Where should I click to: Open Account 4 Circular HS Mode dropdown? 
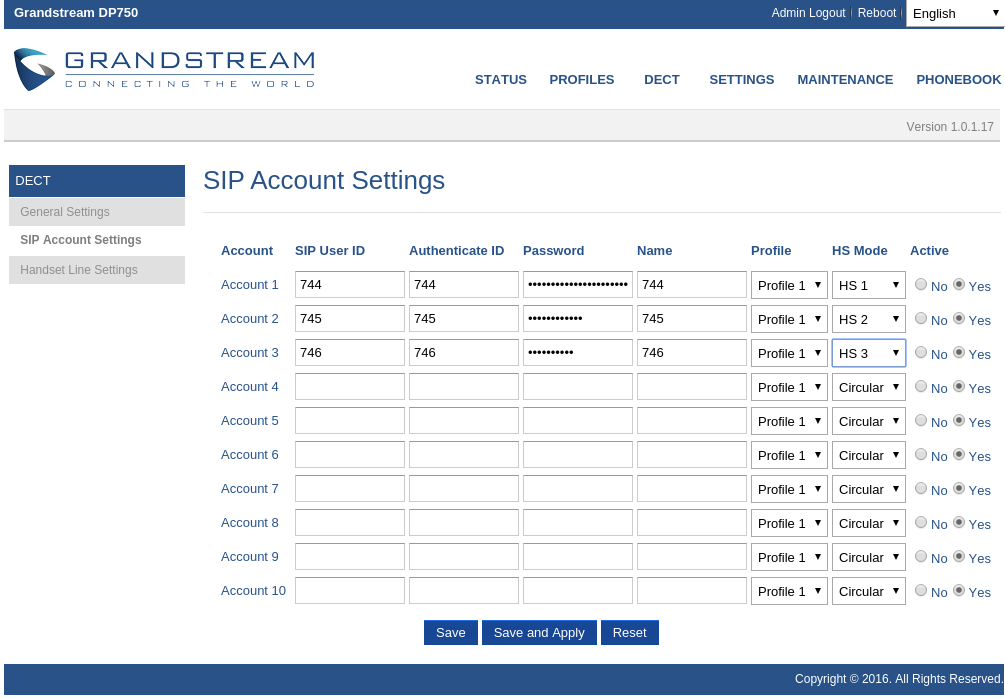click(868, 387)
